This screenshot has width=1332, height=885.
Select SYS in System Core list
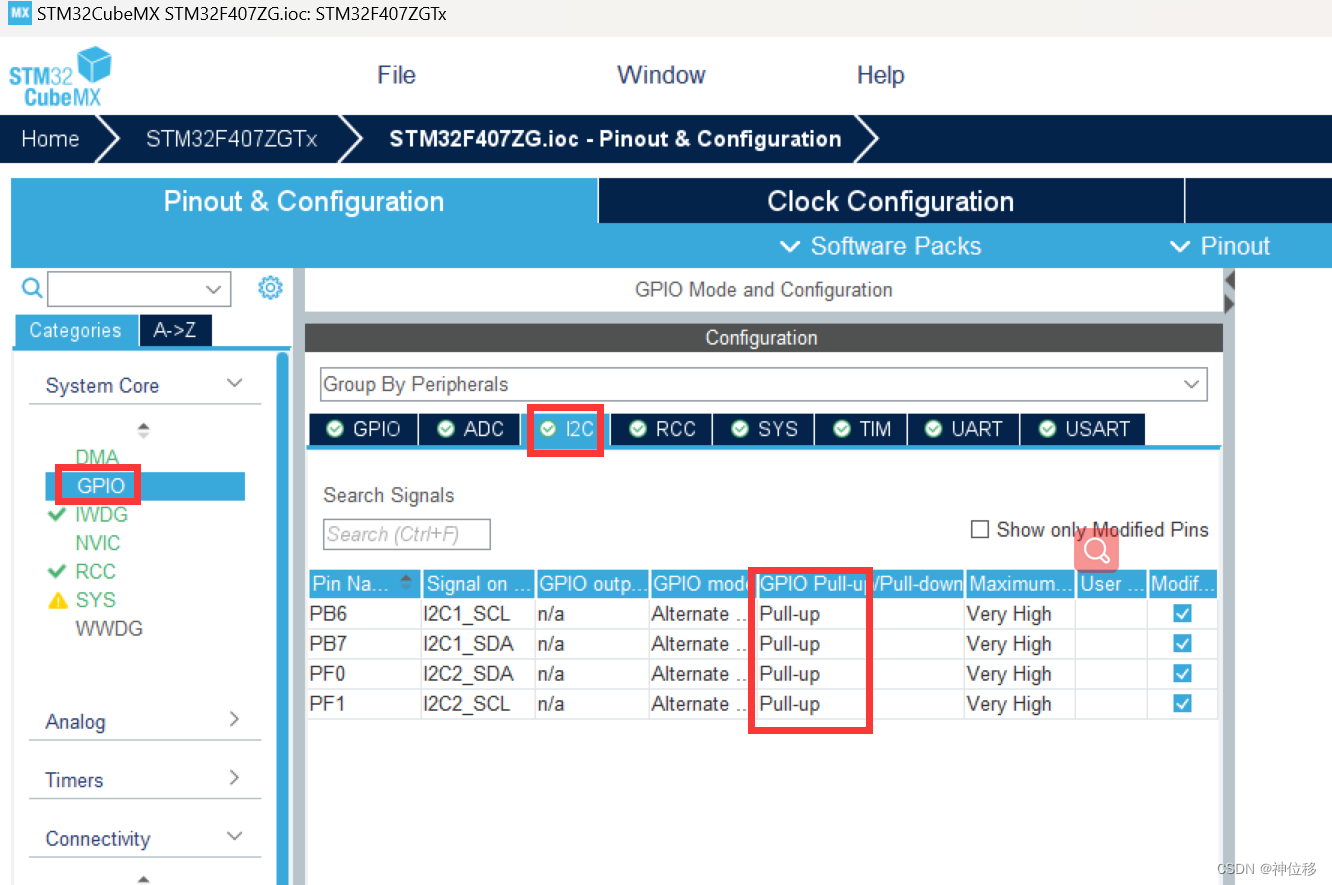[96, 600]
